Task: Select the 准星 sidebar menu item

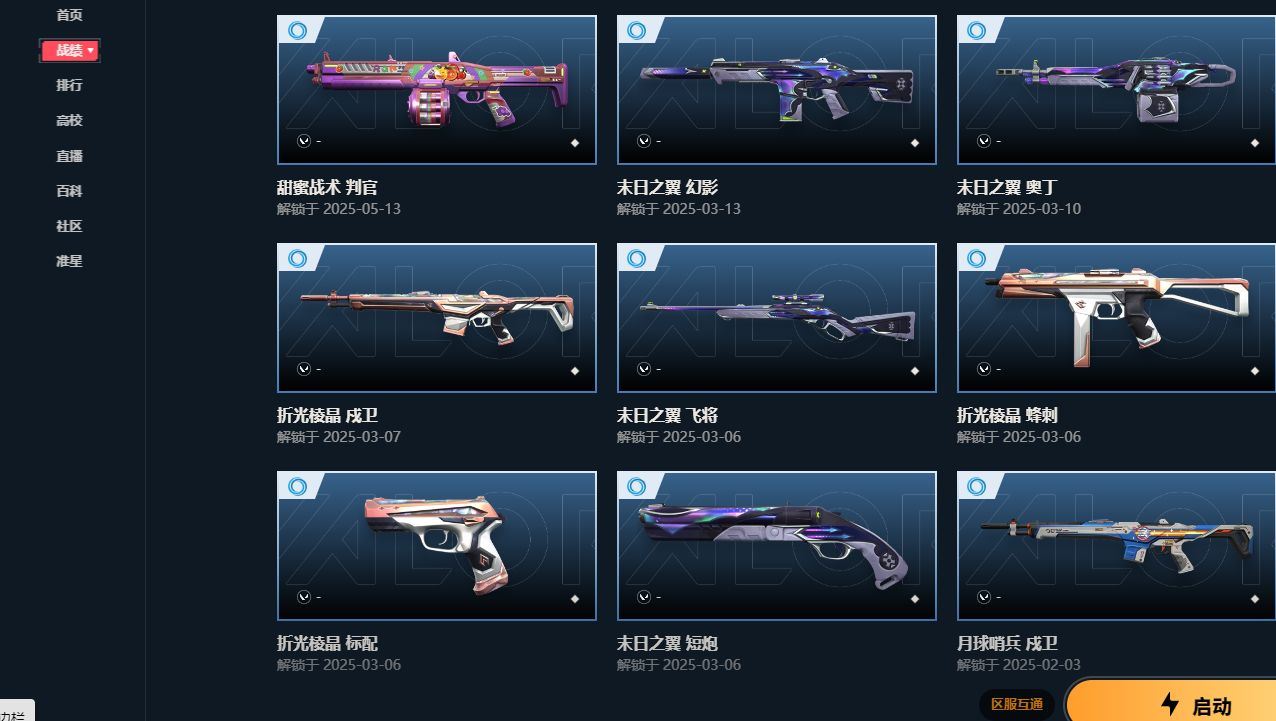Action: (69, 261)
